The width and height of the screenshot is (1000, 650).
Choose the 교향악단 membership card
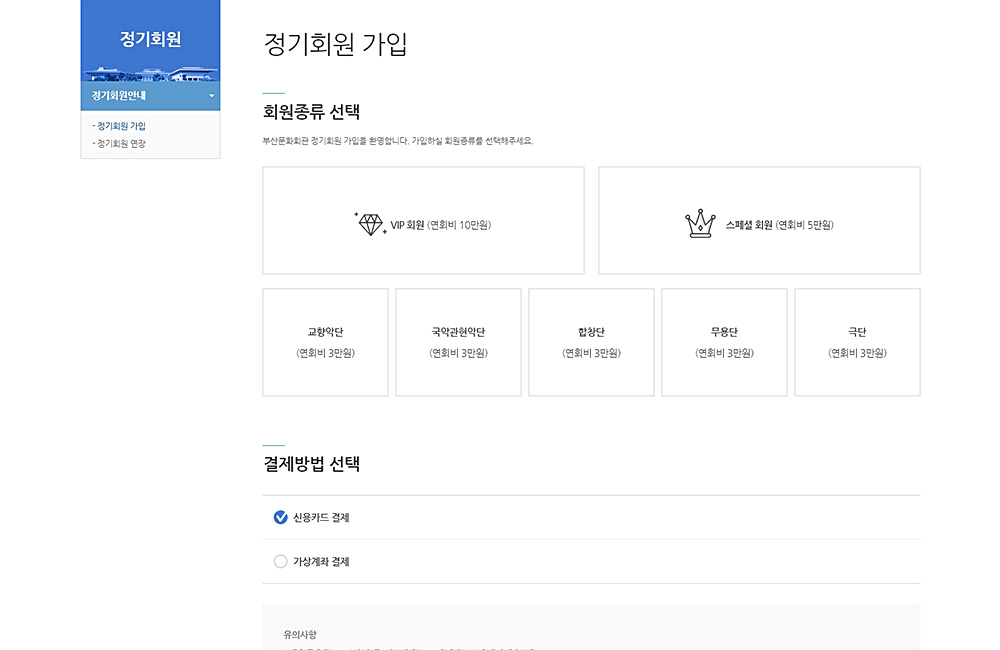point(325,342)
